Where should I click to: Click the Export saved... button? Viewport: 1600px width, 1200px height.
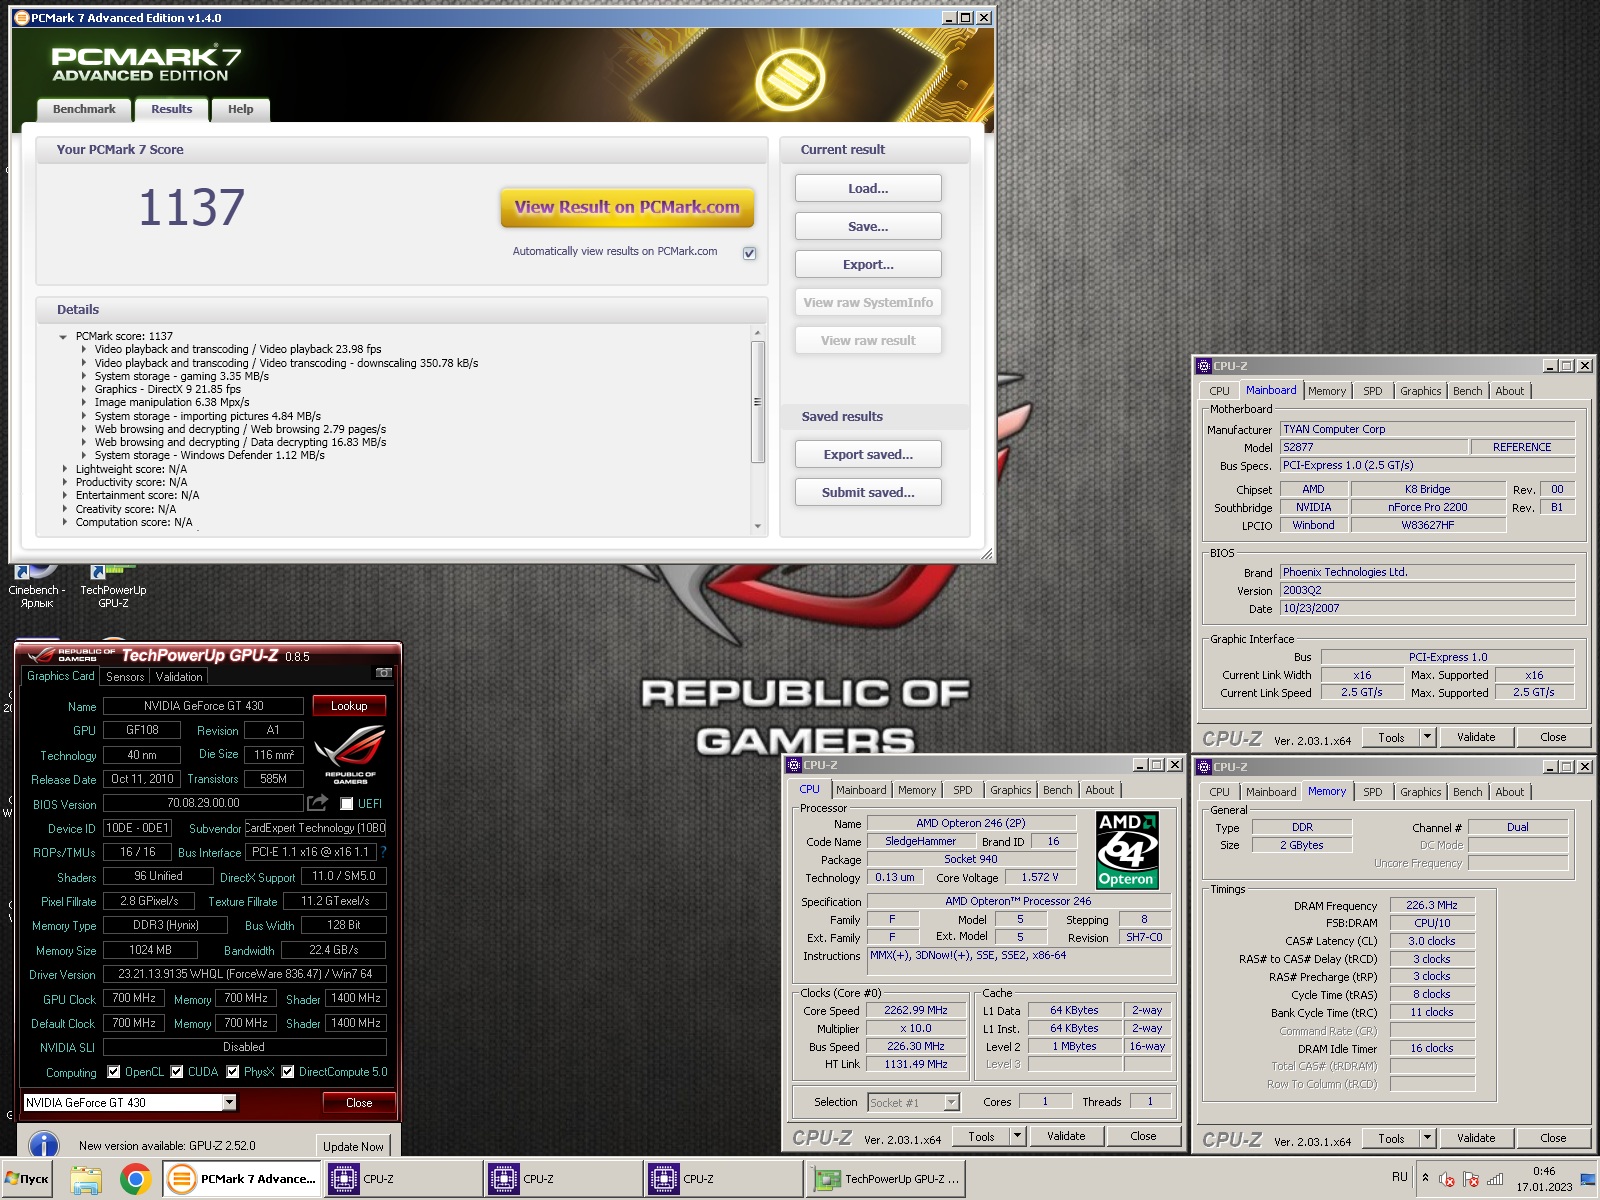[x=868, y=454]
